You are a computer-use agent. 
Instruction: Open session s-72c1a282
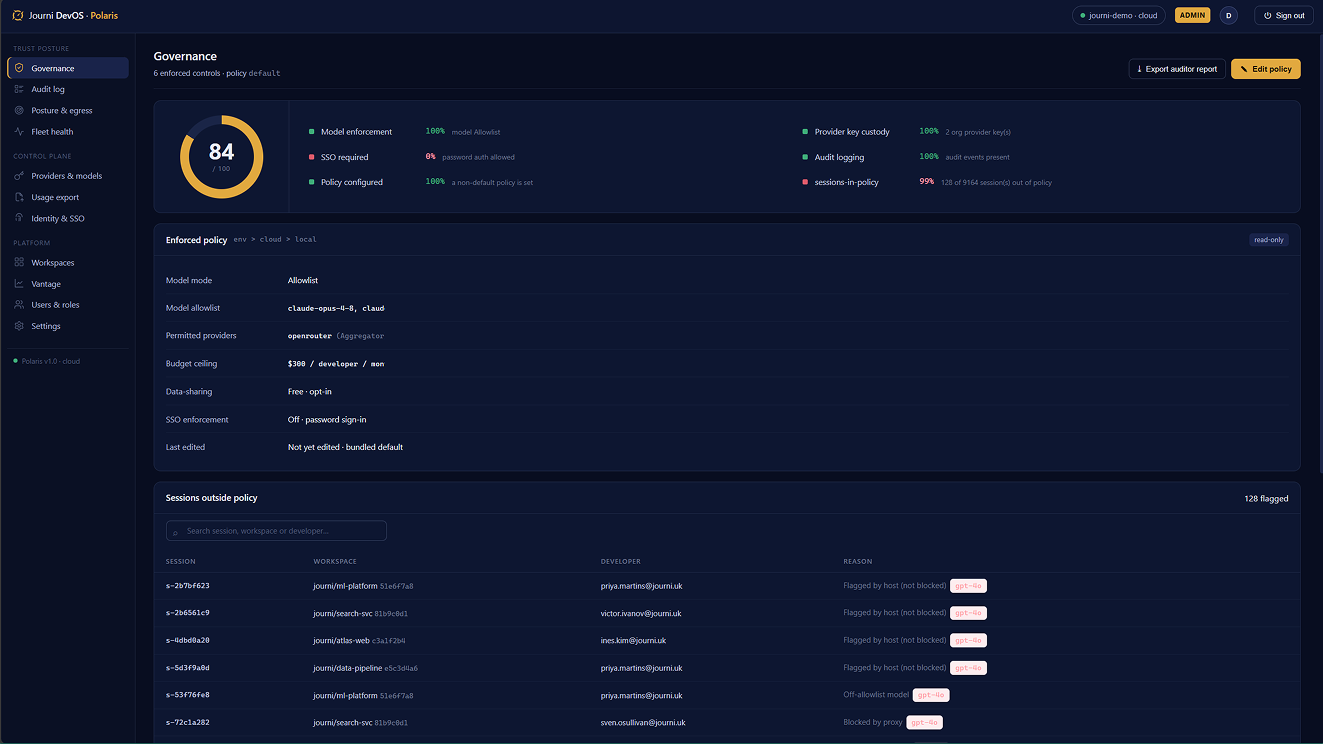(187, 722)
